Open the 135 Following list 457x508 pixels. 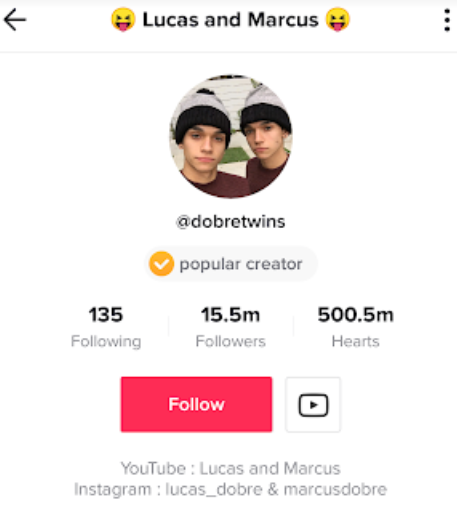[106, 327]
